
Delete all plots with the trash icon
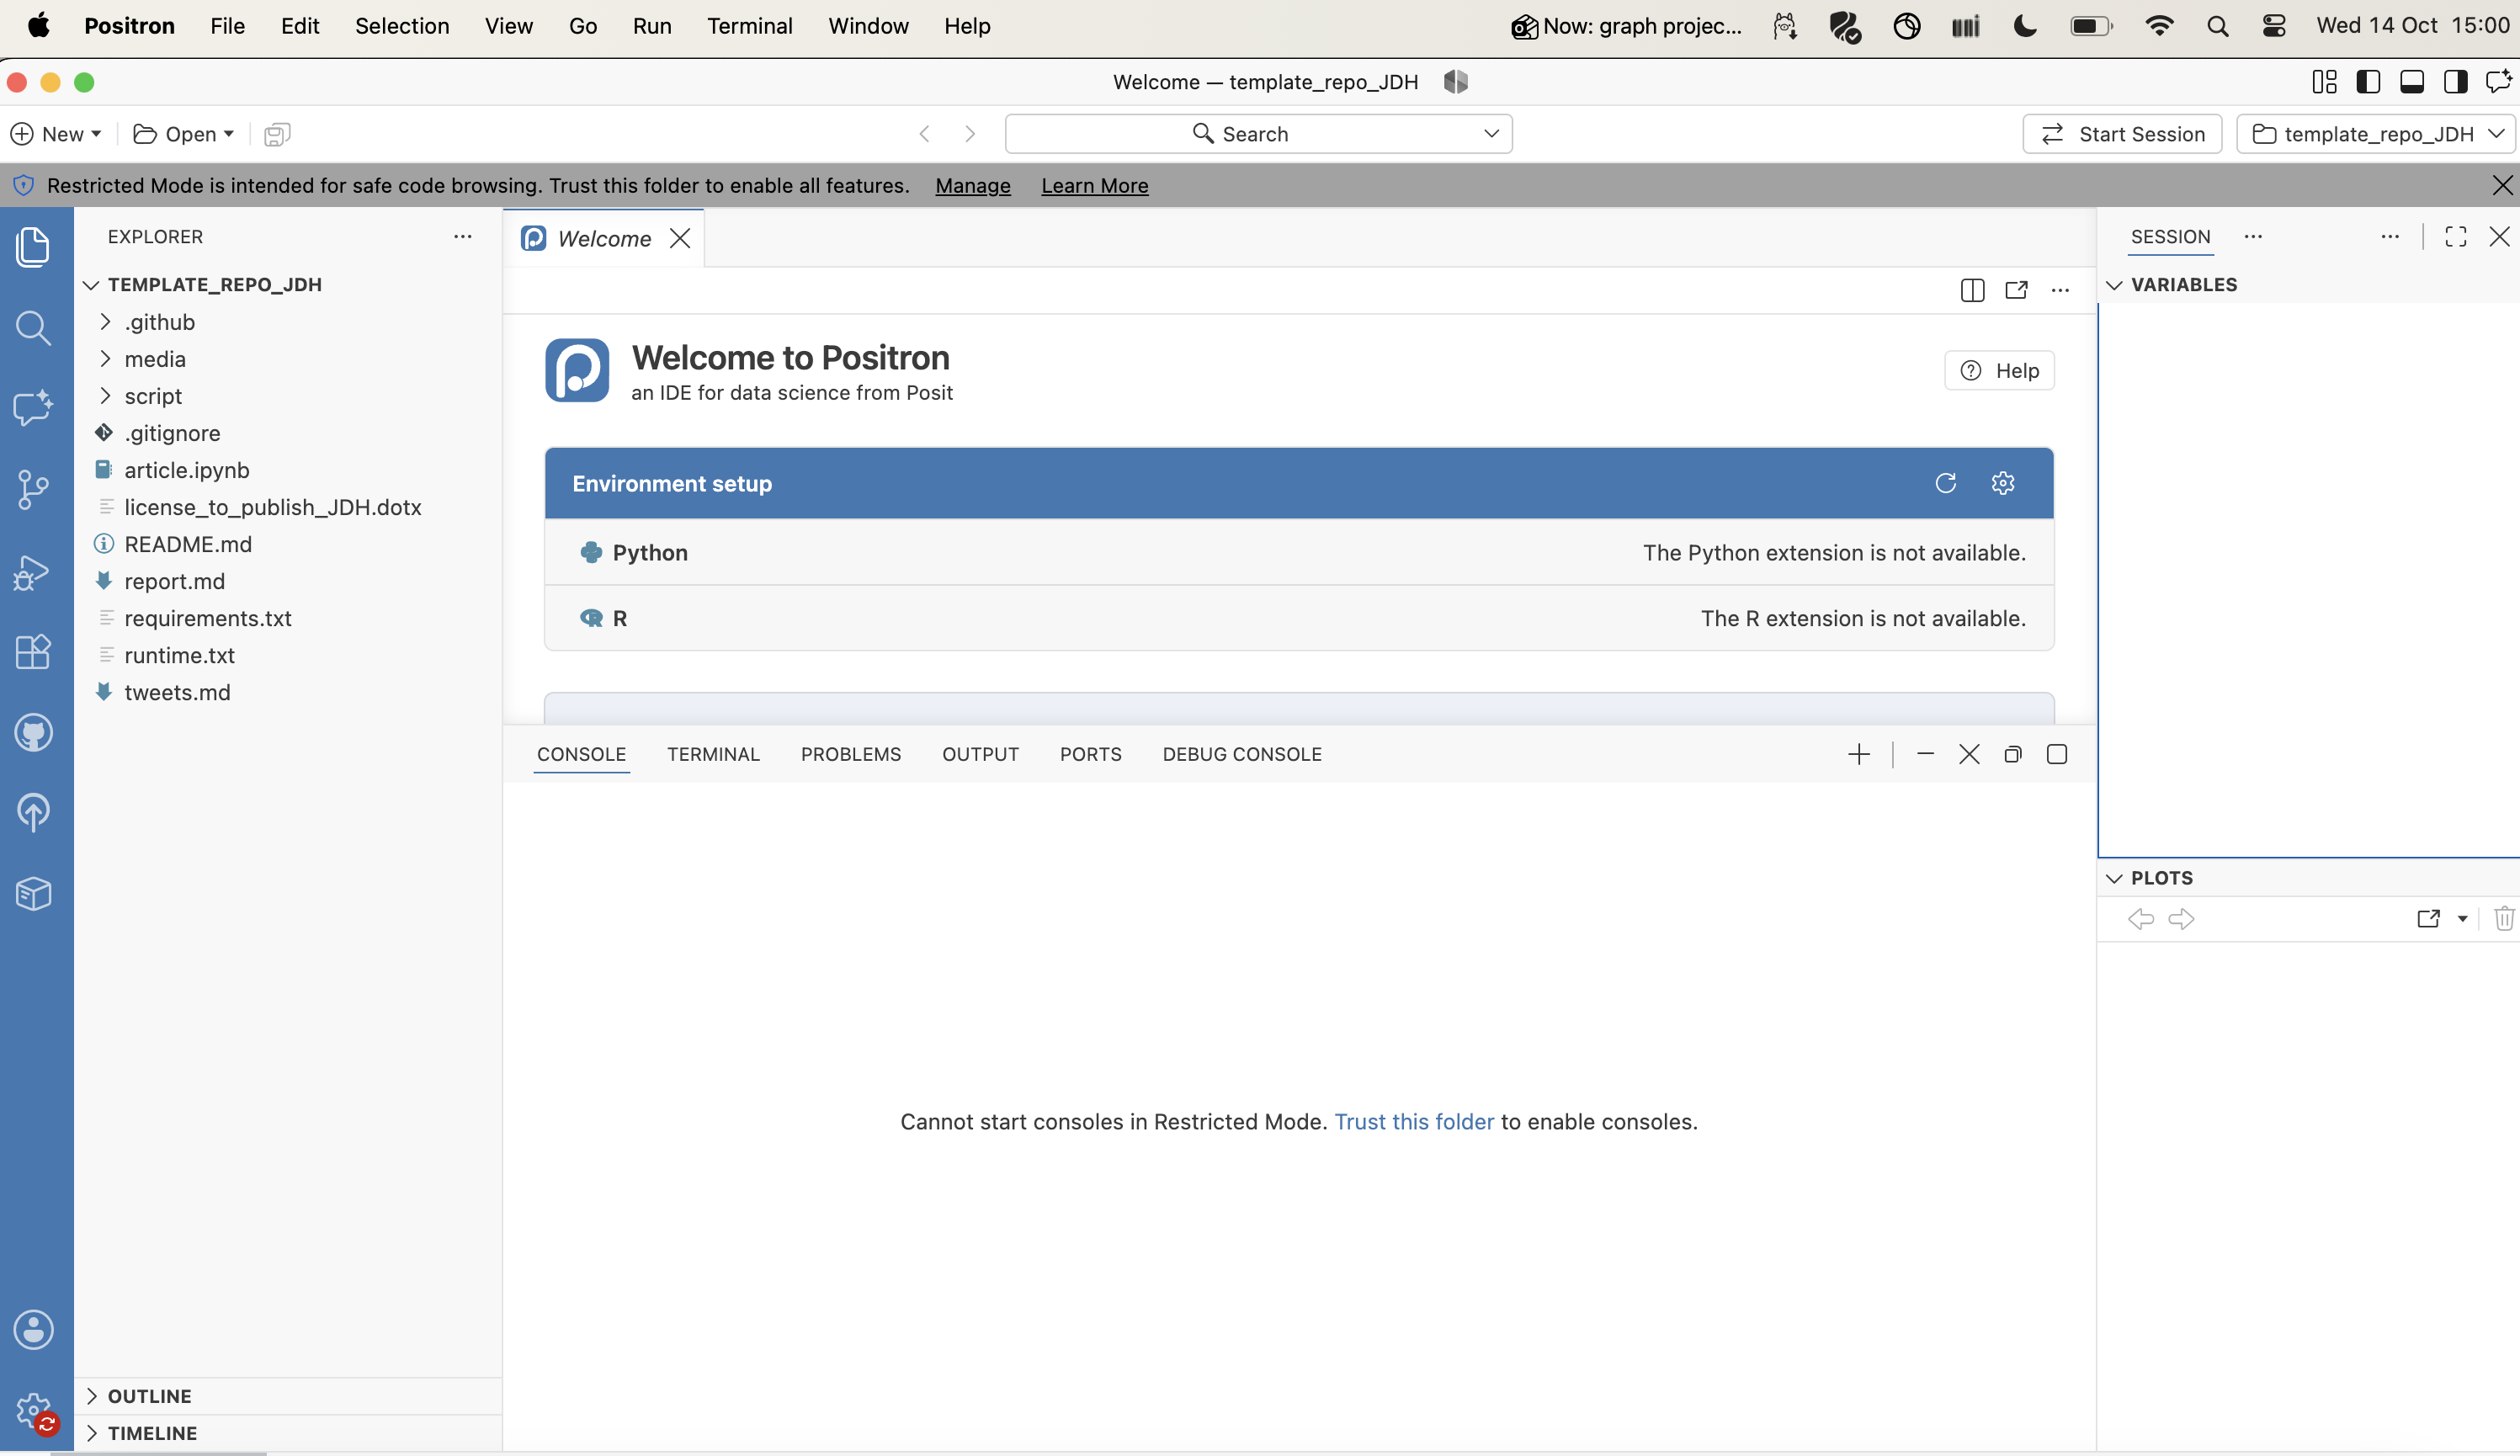point(2503,918)
